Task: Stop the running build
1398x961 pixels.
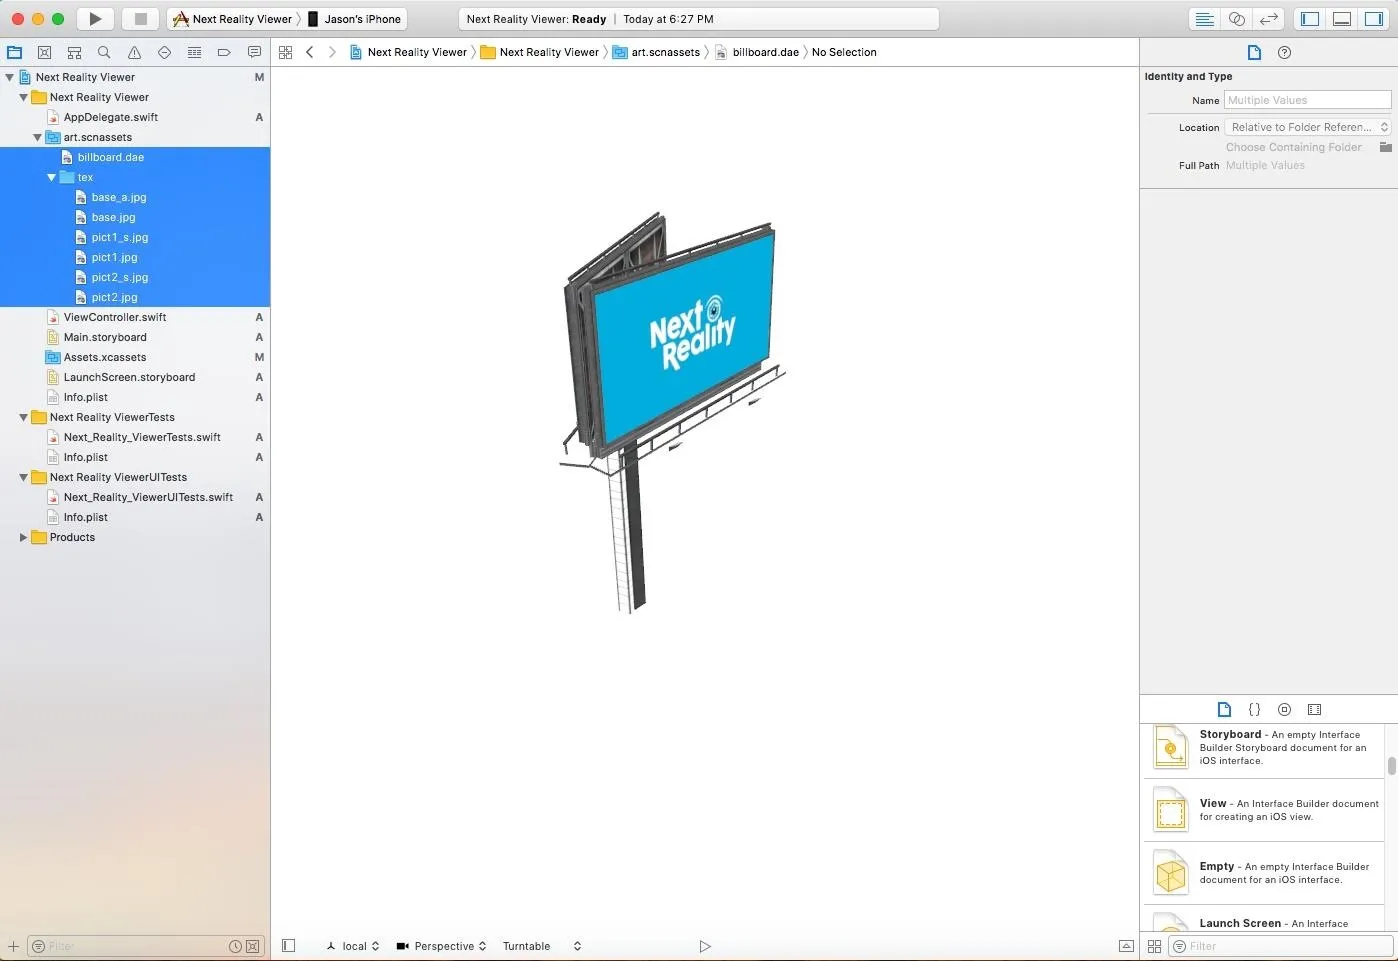Action: pos(140,19)
